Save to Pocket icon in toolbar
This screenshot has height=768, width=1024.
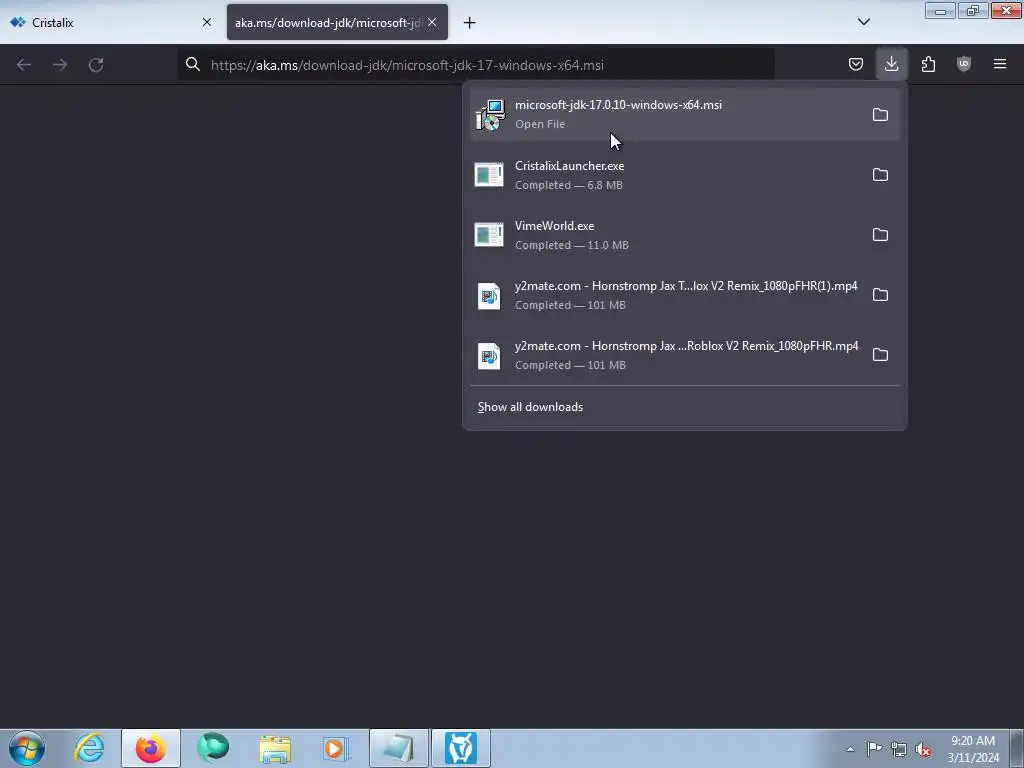point(856,64)
